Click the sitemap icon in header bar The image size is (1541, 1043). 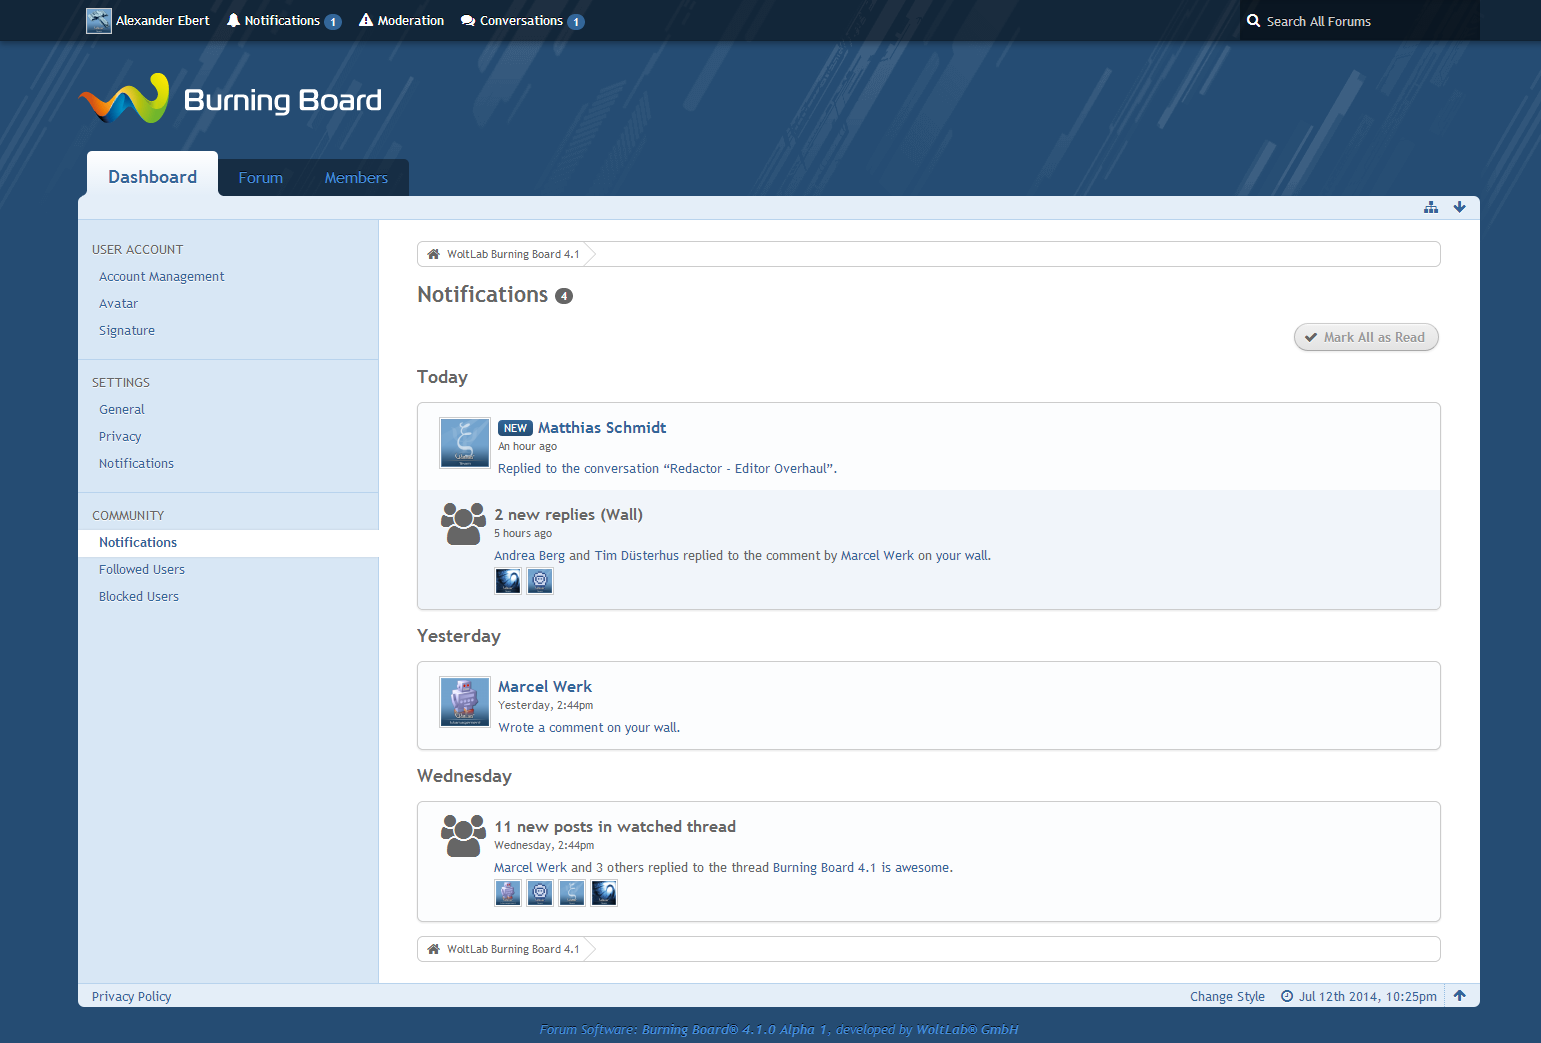tap(1431, 207)
